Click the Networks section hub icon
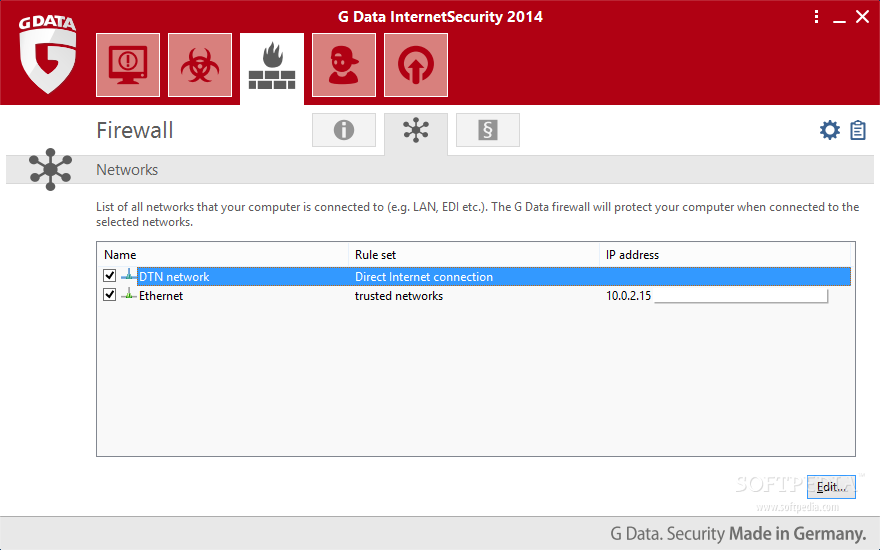 (x=51, y=169)
